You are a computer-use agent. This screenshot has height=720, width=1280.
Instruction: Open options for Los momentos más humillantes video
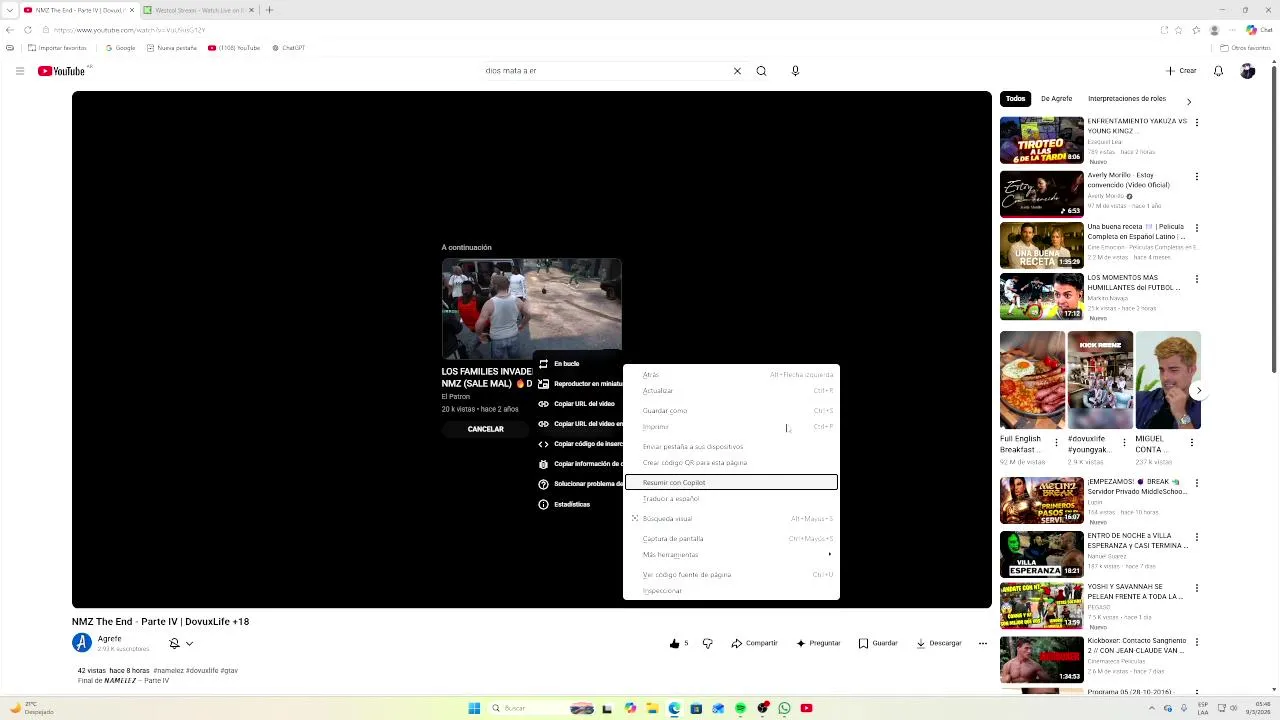(x=1197, y=279)
